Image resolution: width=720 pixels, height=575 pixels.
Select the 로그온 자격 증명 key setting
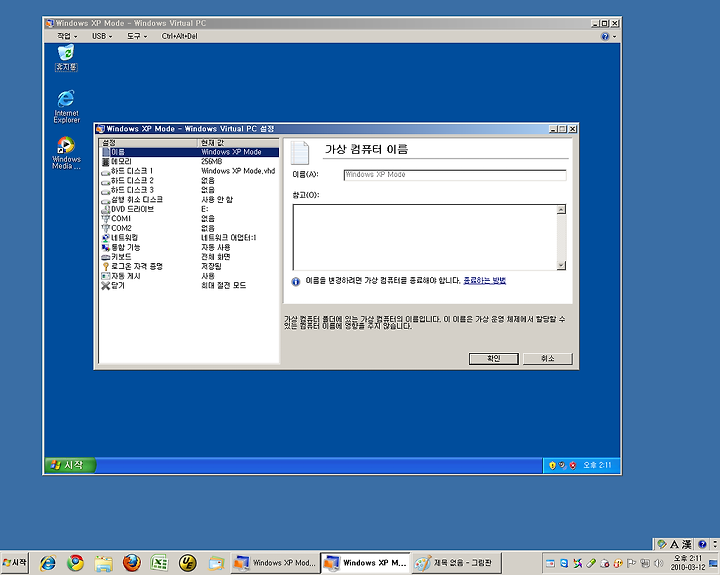(x=189, y=266)
